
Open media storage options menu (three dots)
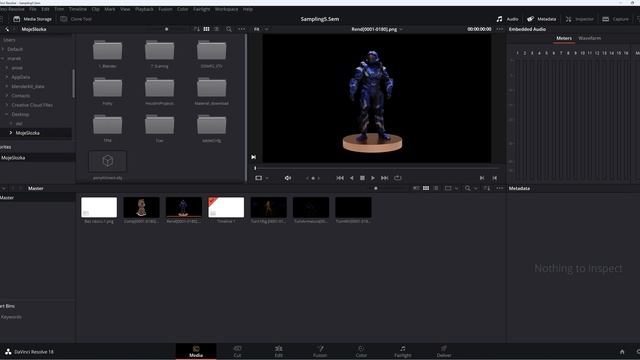point(242,29)
